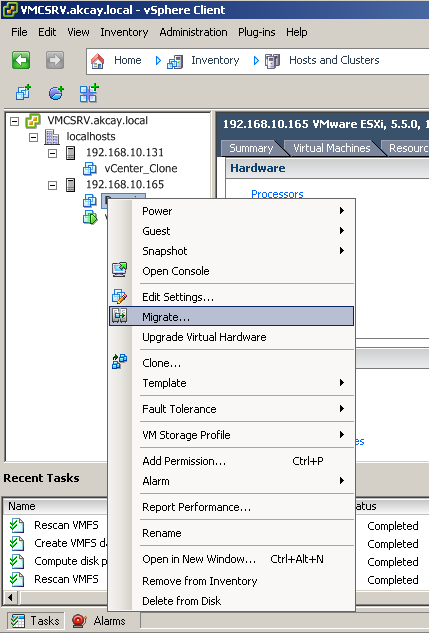Open the VM Storage Profile submenu
The width and height of the screenshot is (429, 633).
(232, 435)
